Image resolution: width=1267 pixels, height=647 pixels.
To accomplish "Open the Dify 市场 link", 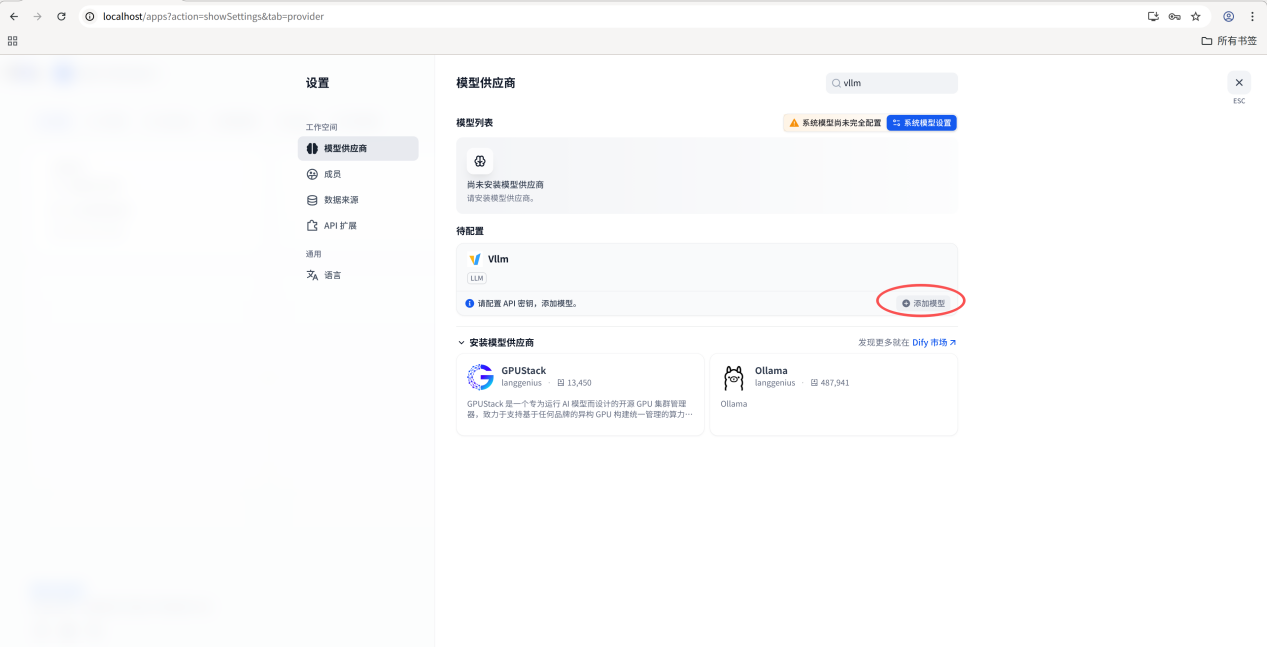I will click(934, 342).
